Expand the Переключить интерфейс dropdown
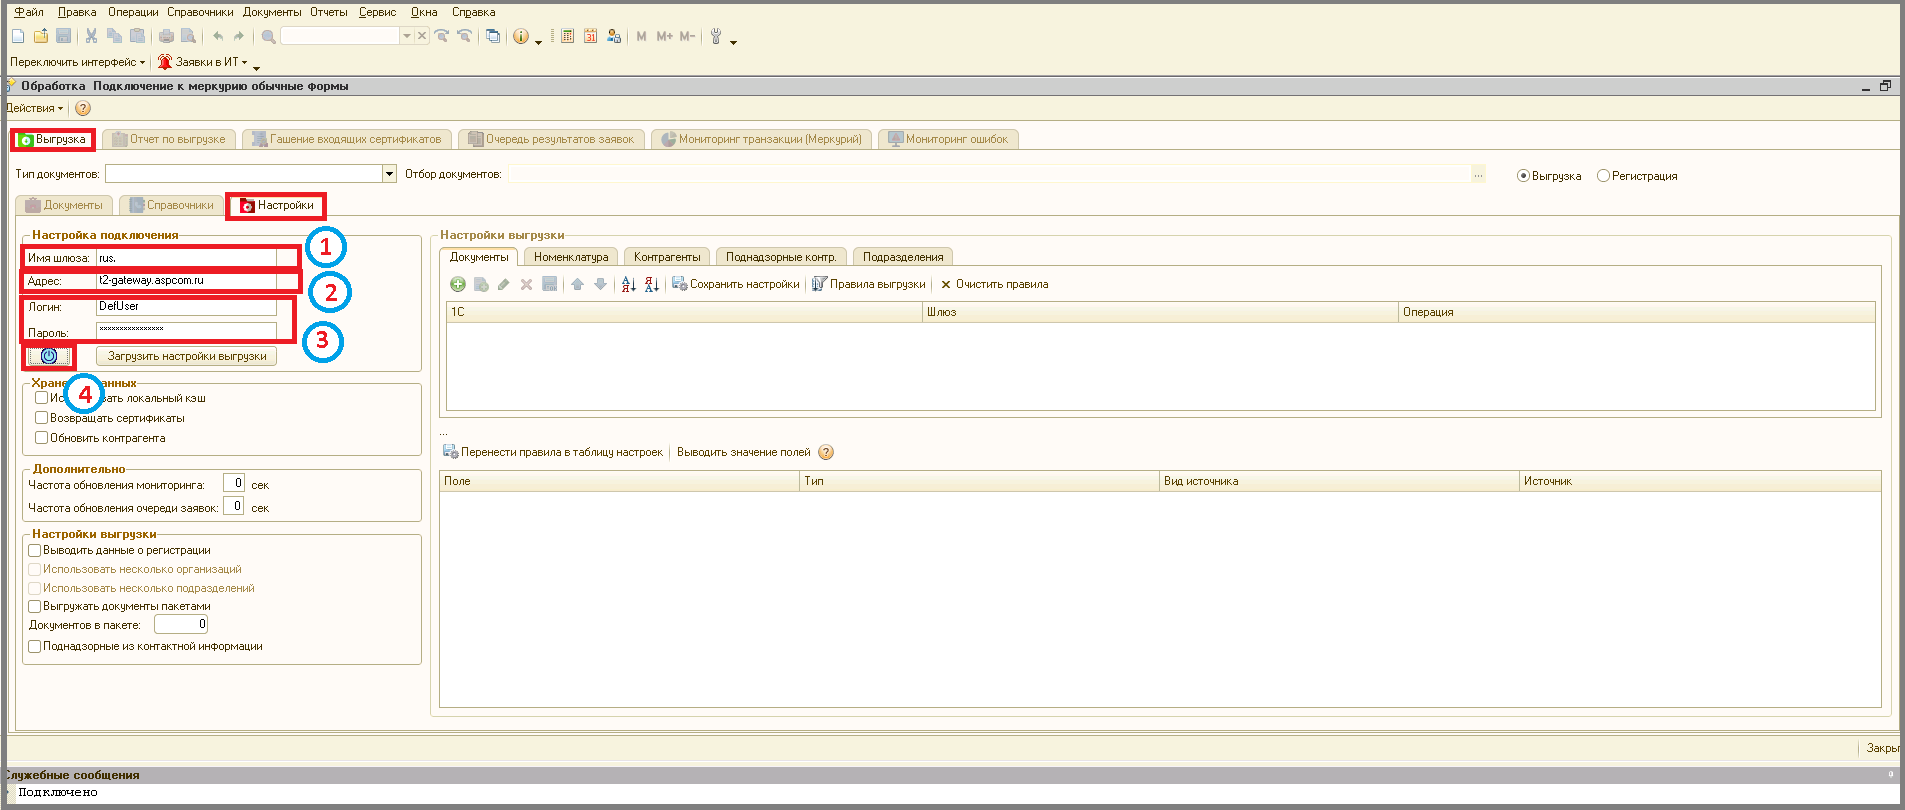 [x=78, y=62]
